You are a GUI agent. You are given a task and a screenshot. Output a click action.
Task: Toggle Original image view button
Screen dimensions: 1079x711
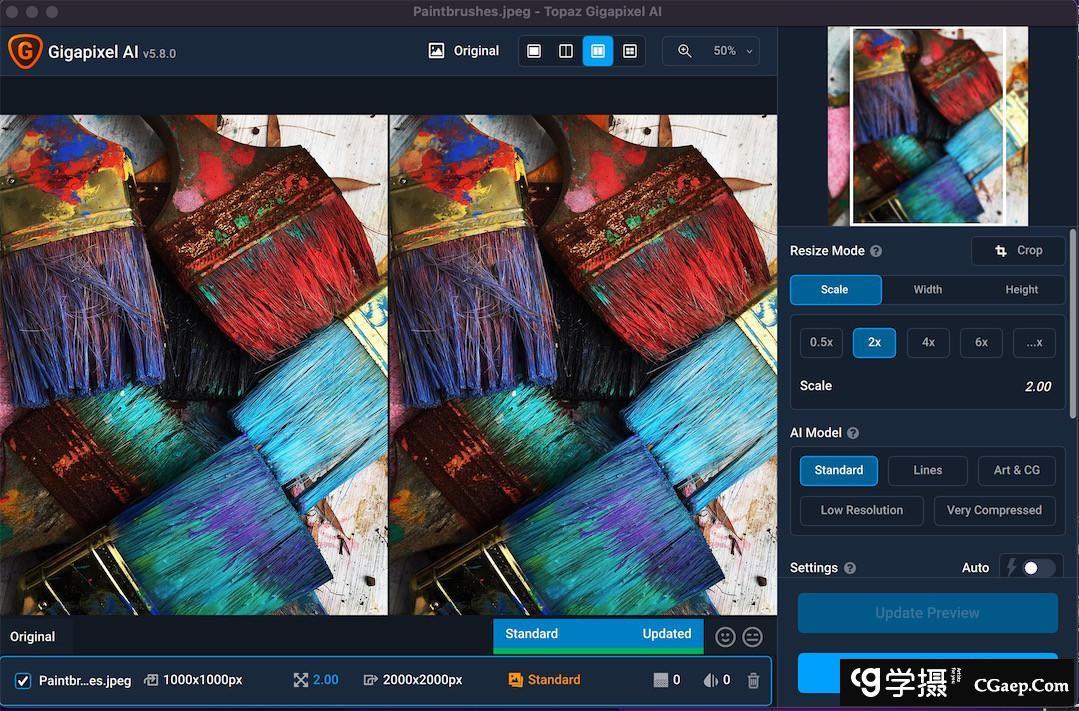(x=464, y=51)
